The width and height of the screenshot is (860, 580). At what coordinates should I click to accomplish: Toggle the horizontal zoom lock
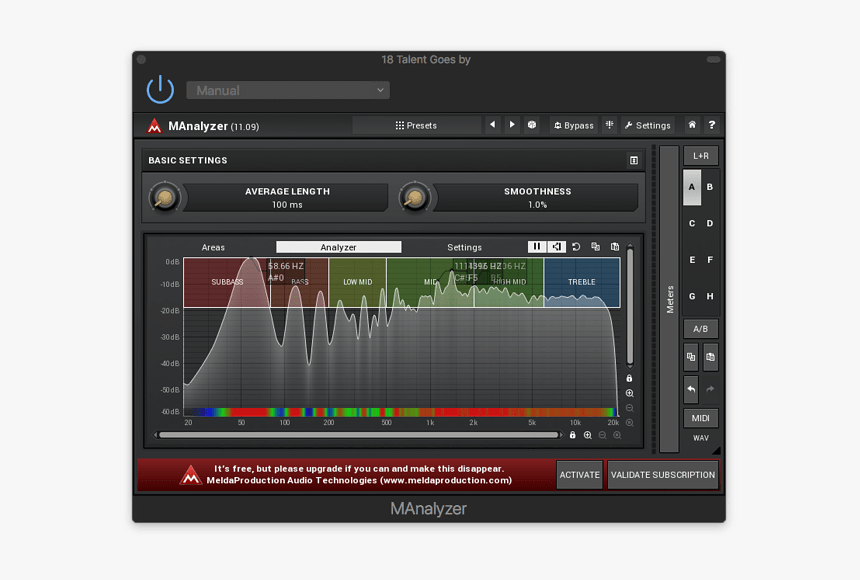pyautogui.click(x=573, y=435)
